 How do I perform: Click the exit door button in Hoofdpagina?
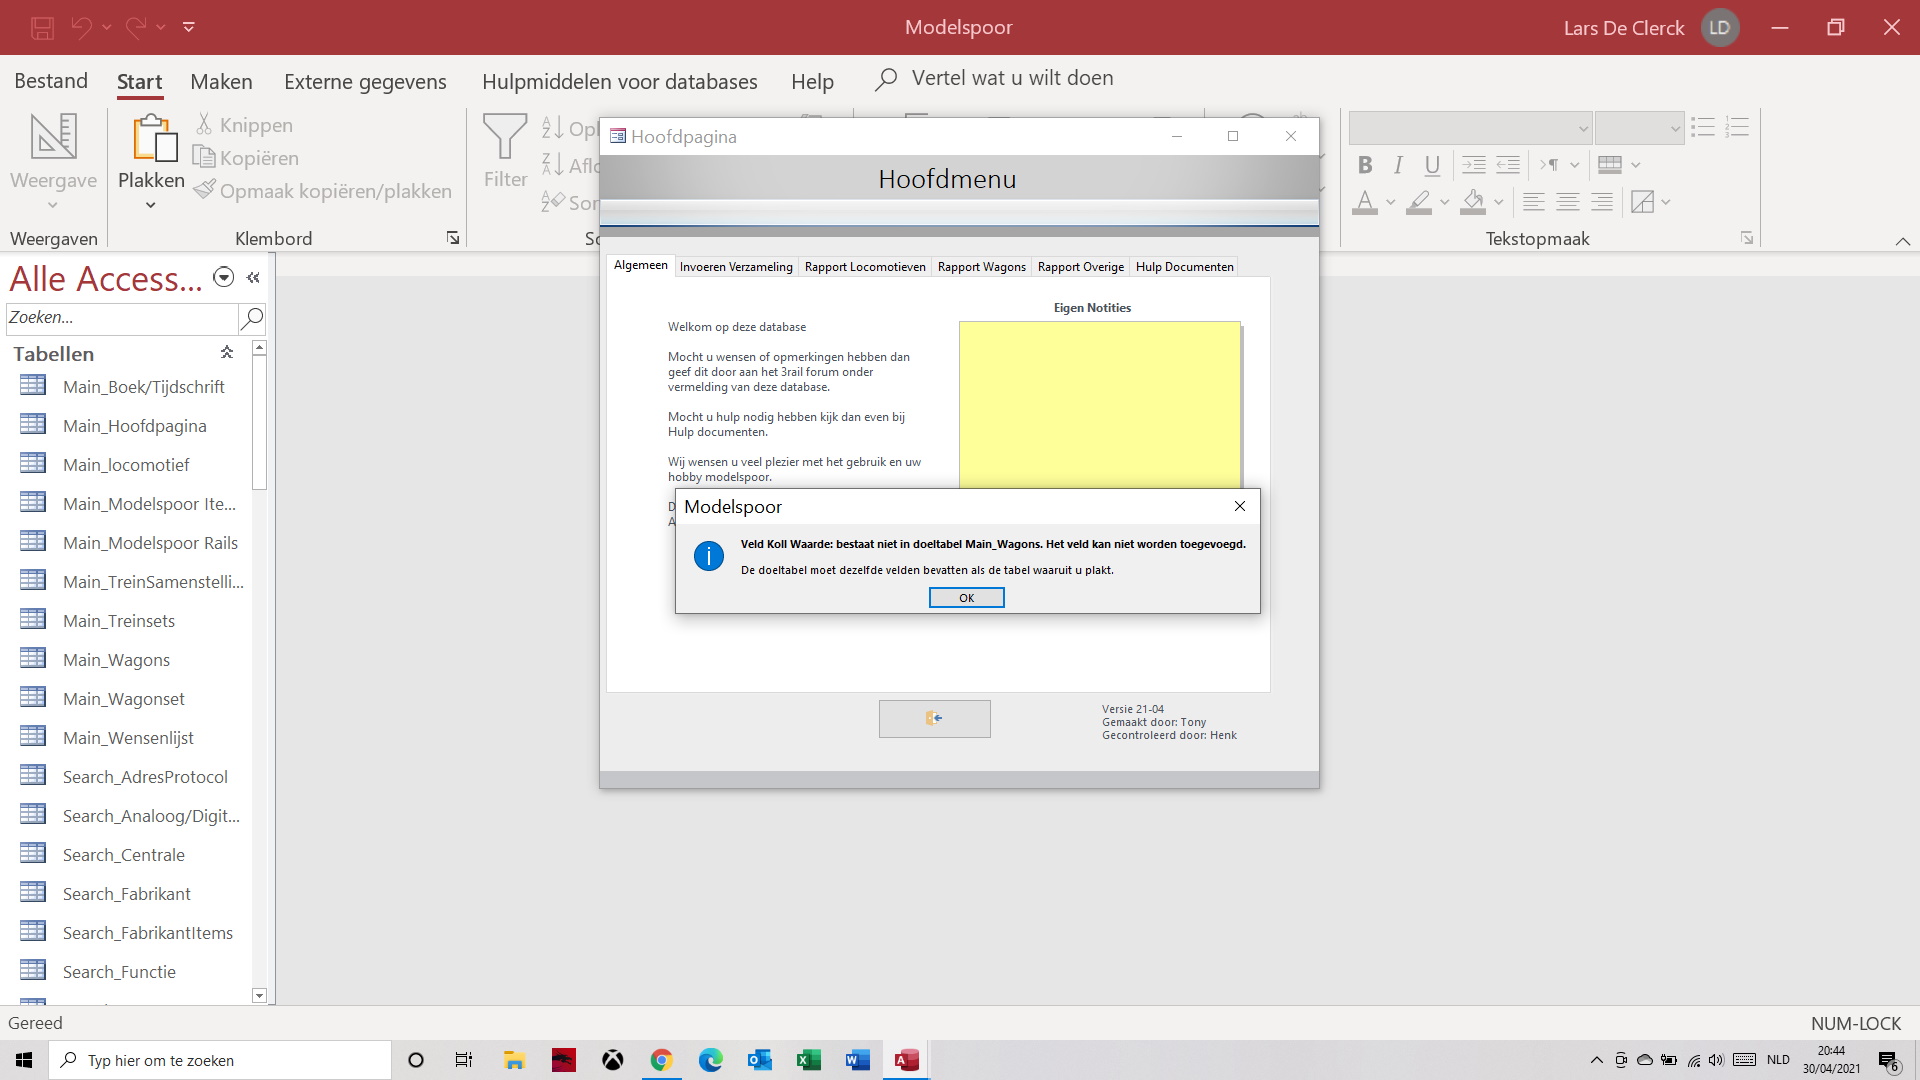[x=934, y=719]
